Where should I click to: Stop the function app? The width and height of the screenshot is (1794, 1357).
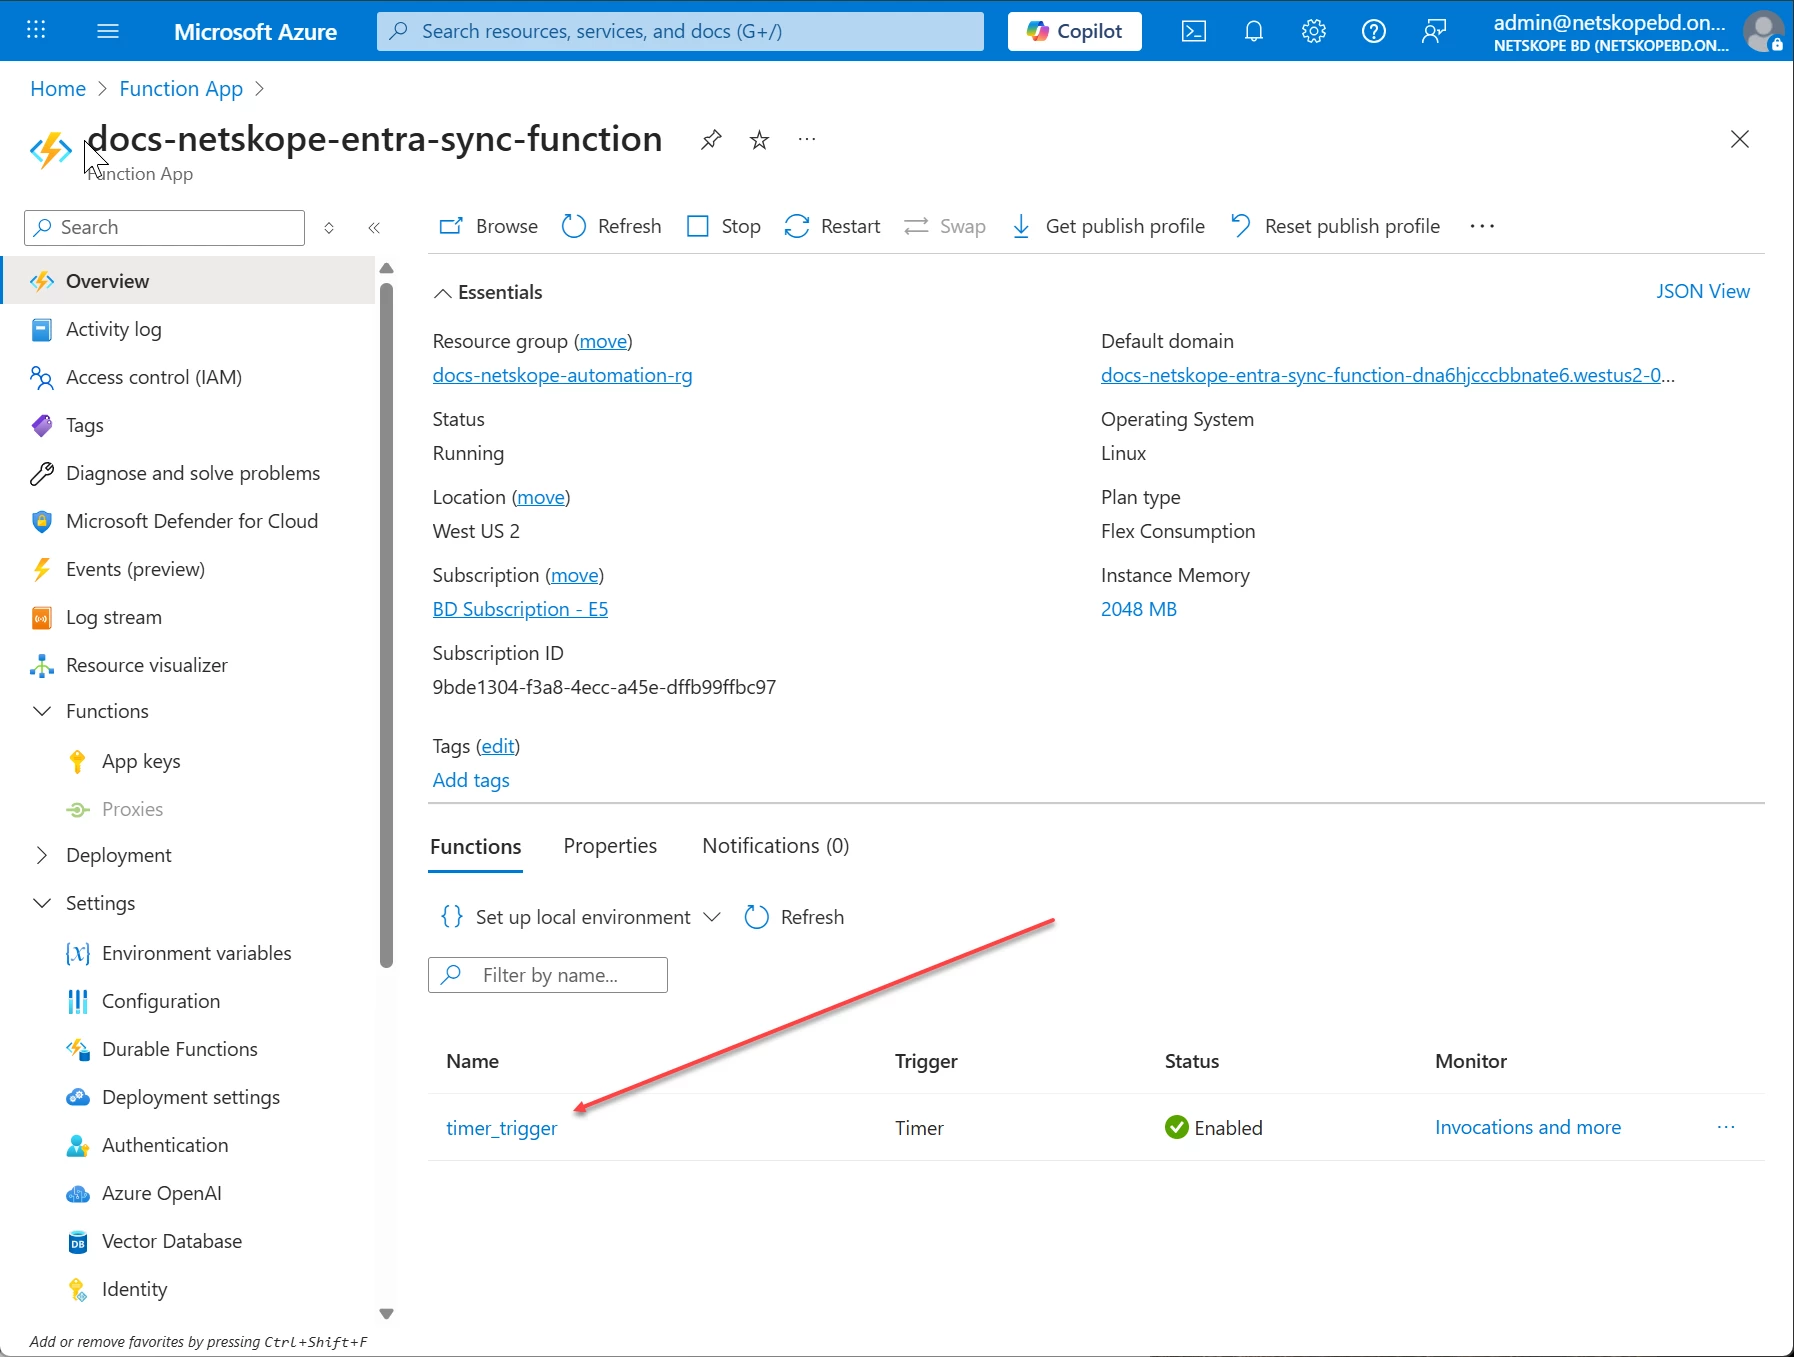[x=724, y=226]
